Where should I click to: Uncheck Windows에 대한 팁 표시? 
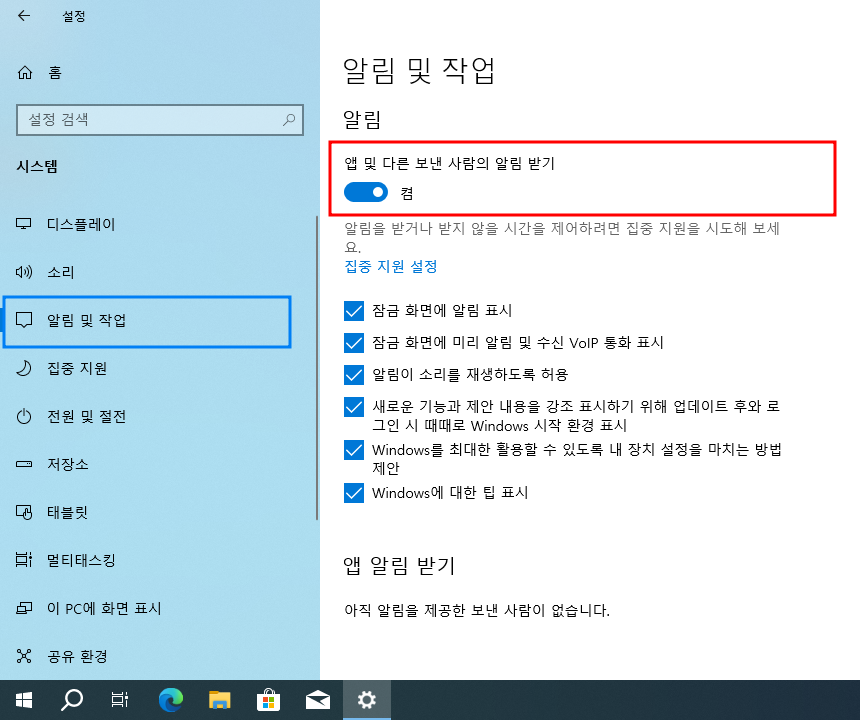[354, 493]
